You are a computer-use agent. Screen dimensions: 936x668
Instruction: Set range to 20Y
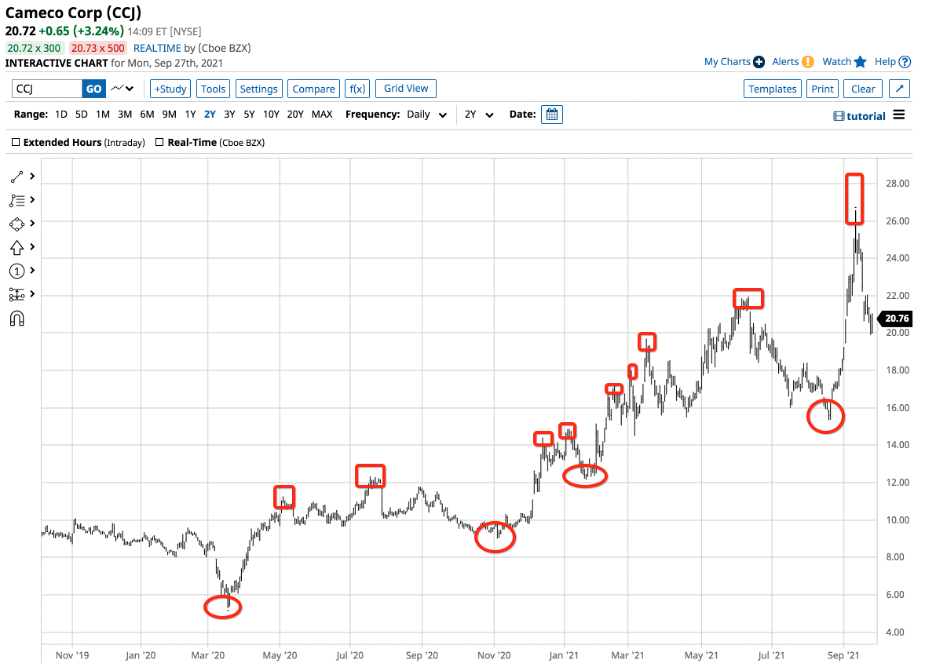click(x=295, y=114)
